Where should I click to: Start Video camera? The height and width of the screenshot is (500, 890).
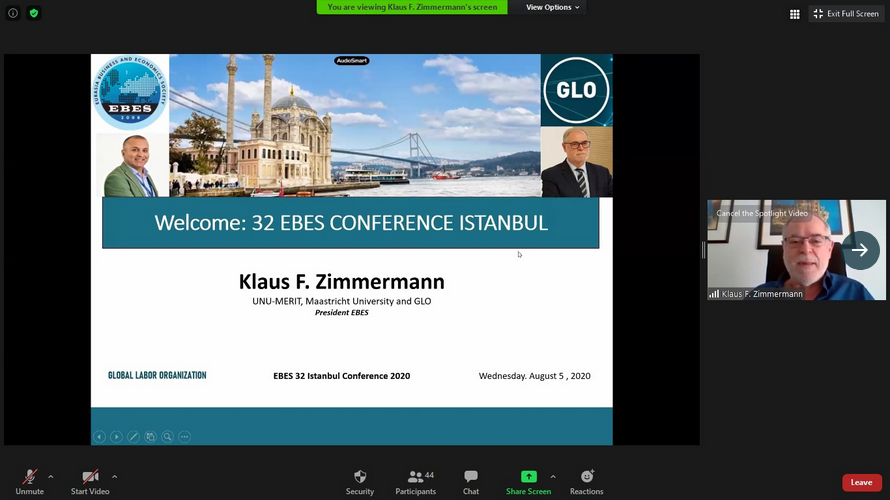pyautogui.click(x=90, y=482)
